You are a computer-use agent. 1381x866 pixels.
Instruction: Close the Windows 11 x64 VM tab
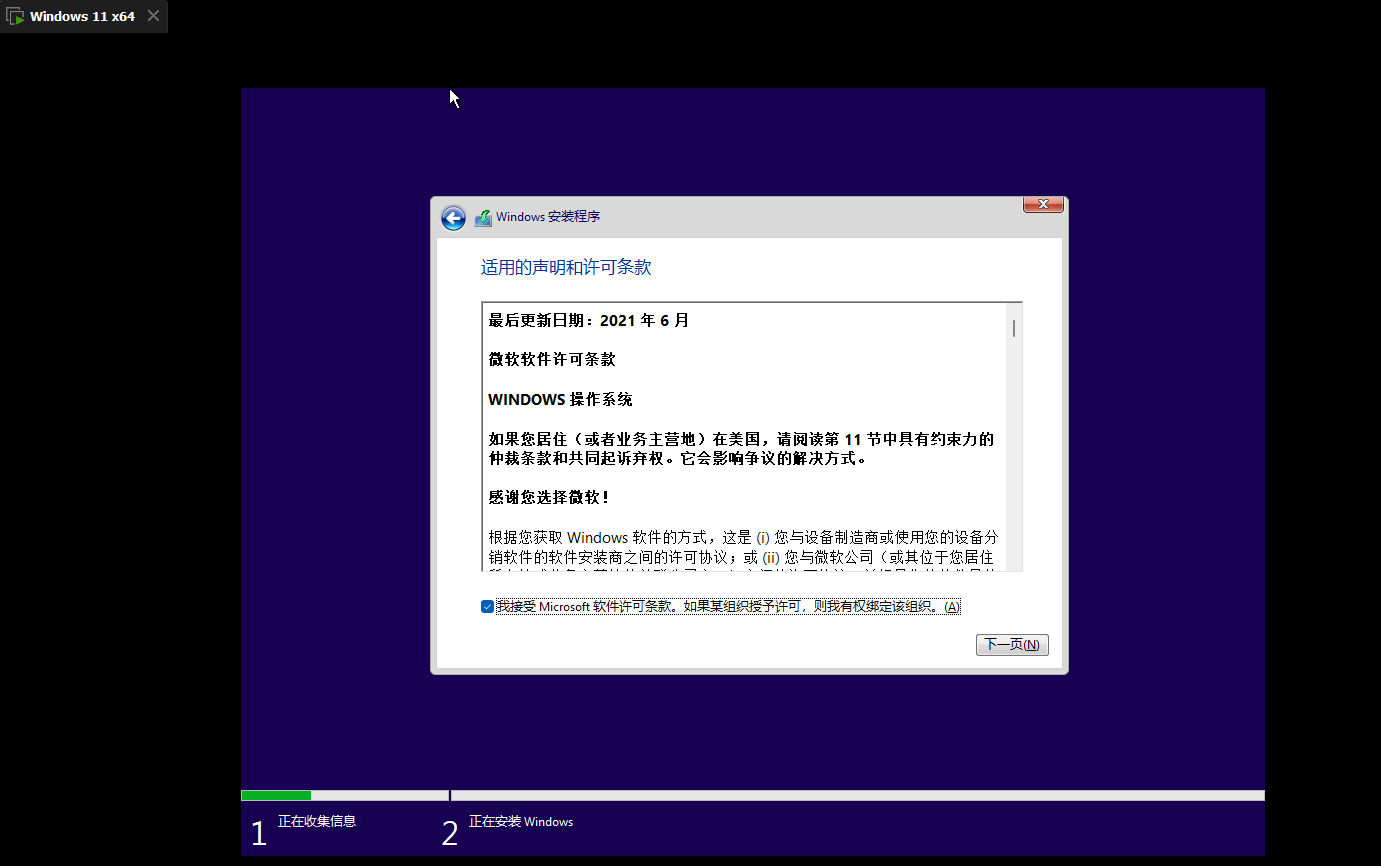pos(153,16)
